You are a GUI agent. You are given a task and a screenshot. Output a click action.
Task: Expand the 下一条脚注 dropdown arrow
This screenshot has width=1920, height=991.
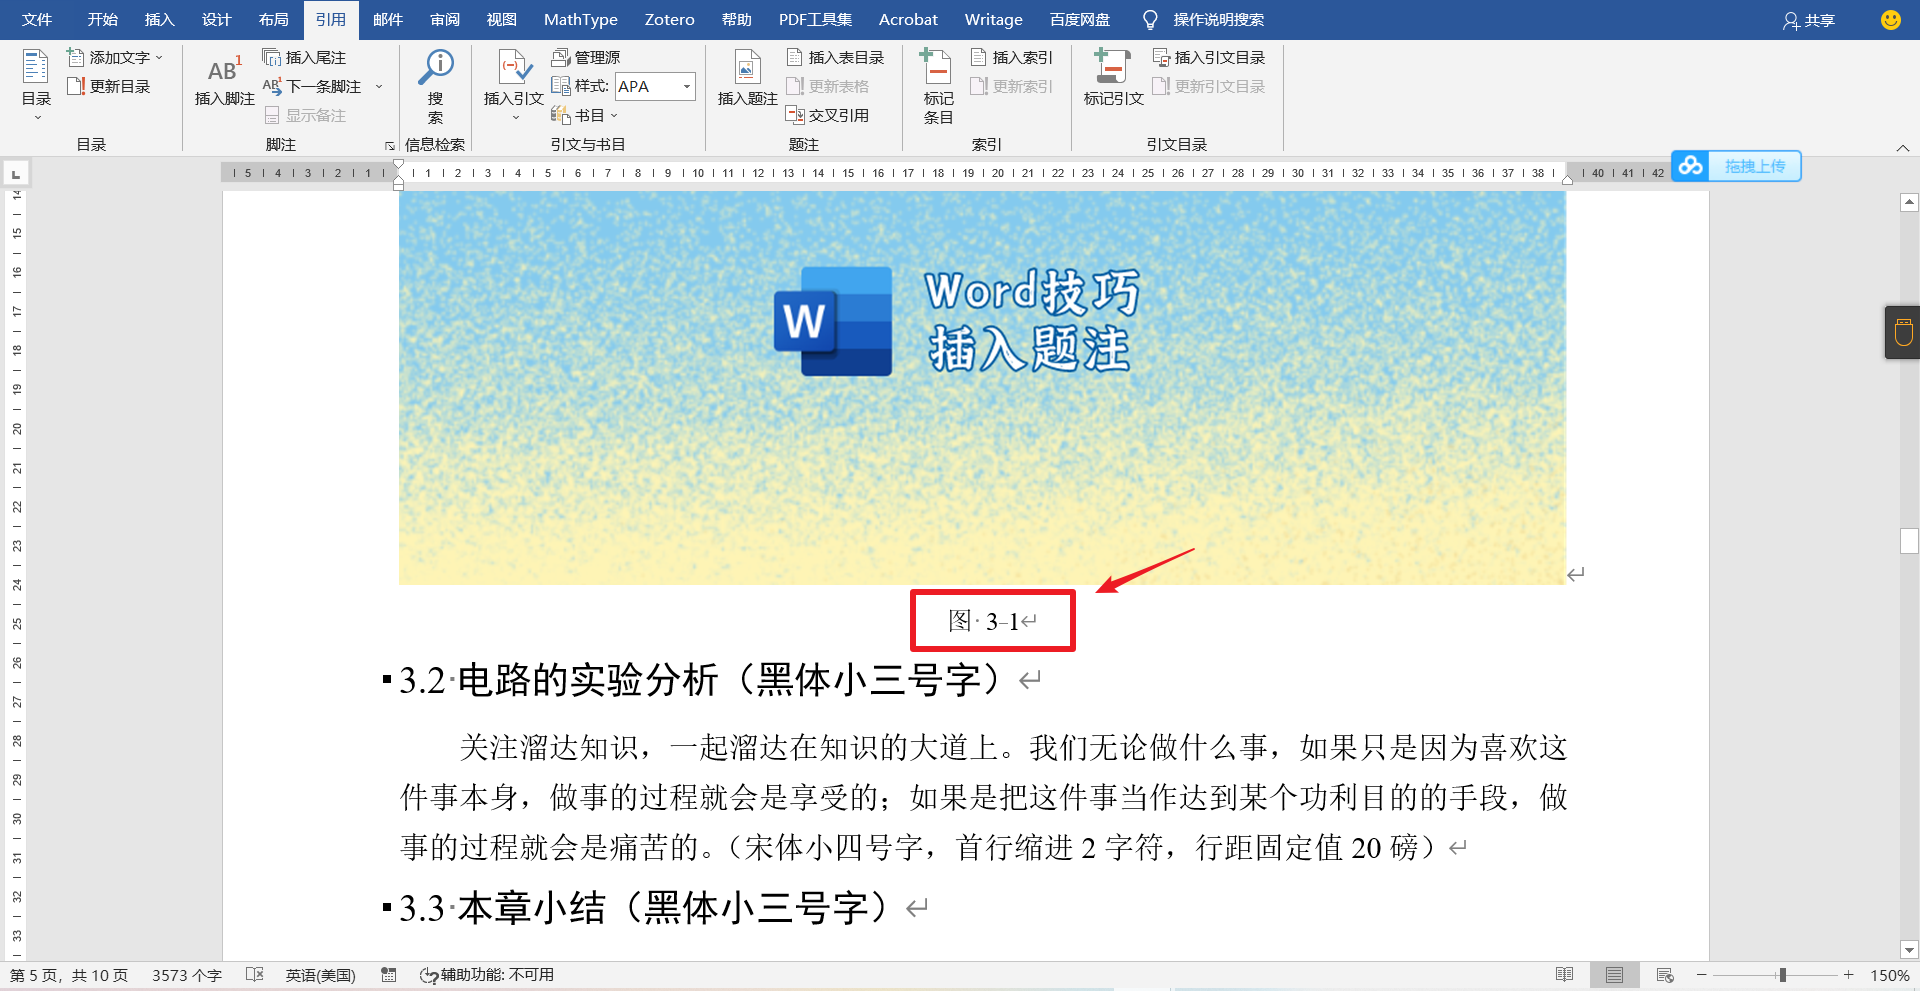point(379,87)
